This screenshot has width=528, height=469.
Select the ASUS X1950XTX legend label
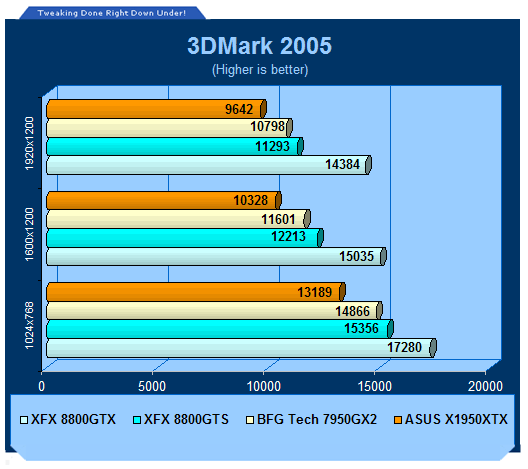tap(456, 420)
